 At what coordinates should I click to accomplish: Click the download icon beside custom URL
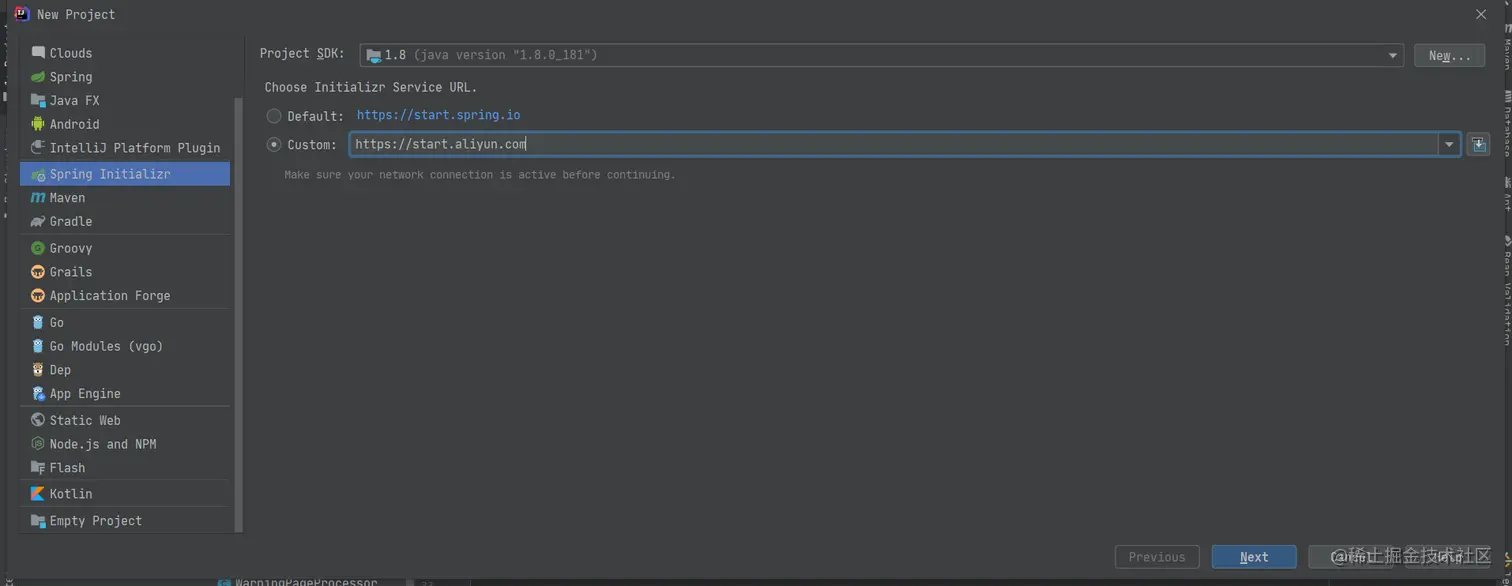[x=1478, y=145]
